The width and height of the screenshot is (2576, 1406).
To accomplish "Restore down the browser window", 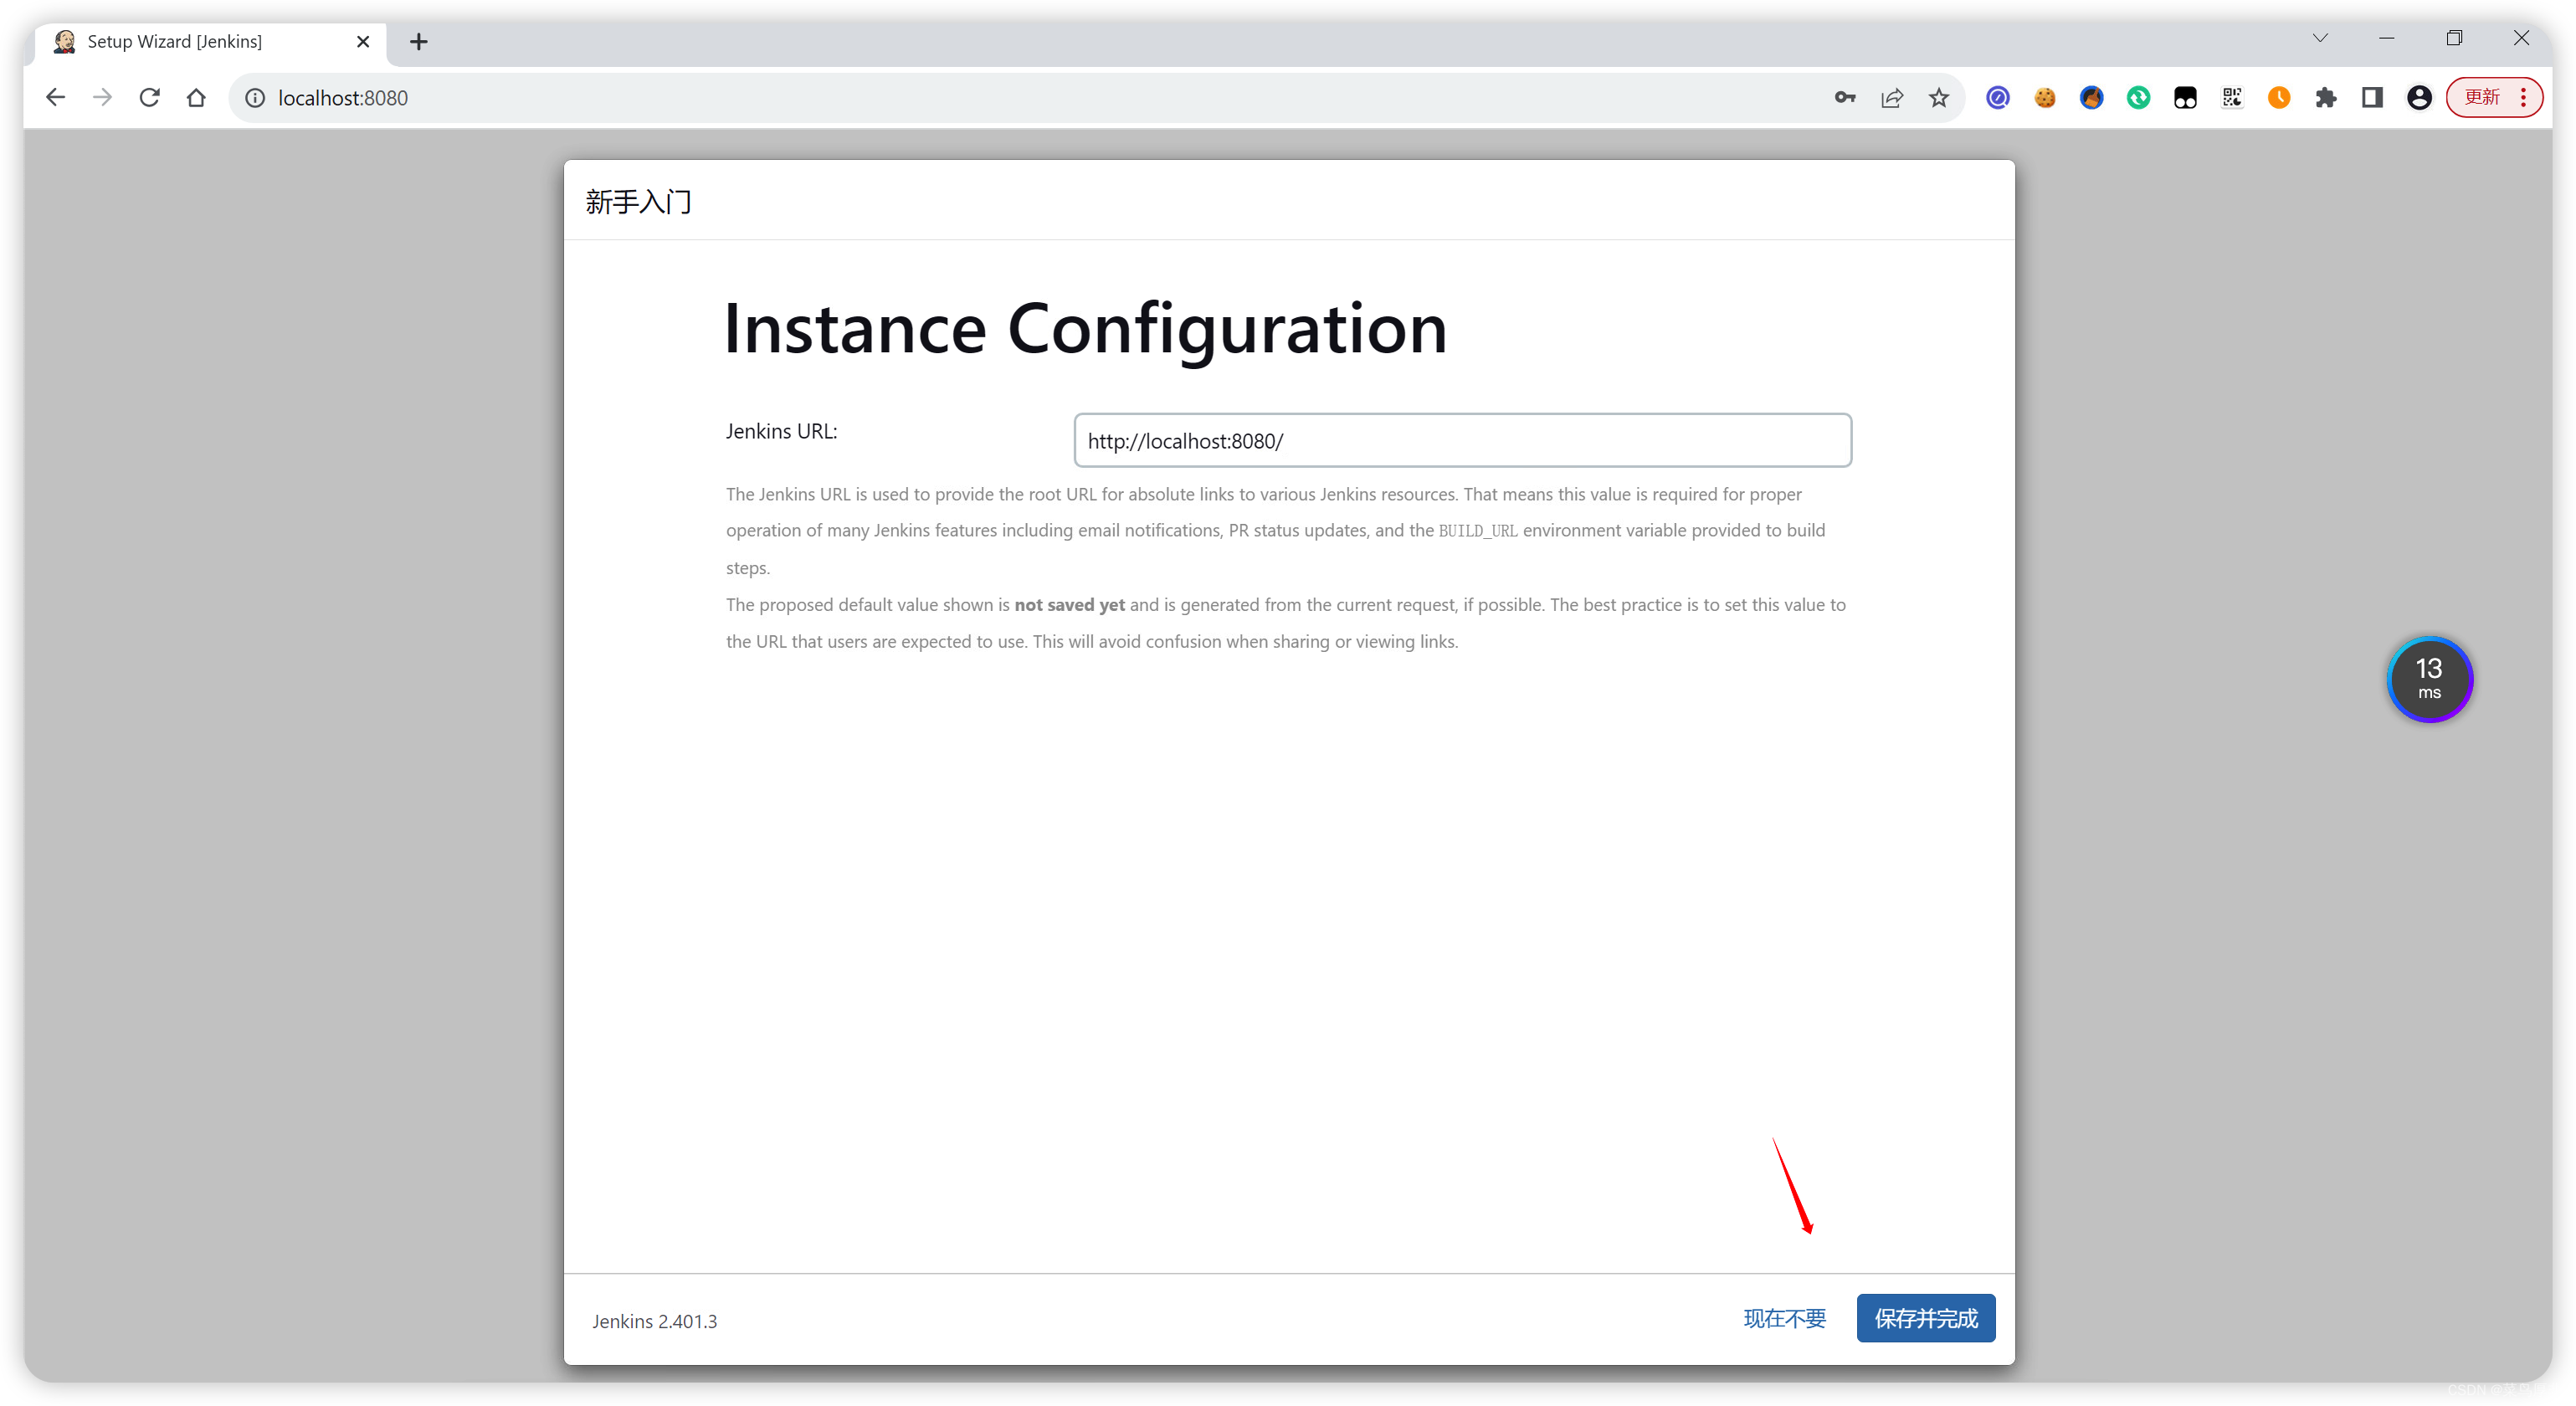I will pos(2454,38).
